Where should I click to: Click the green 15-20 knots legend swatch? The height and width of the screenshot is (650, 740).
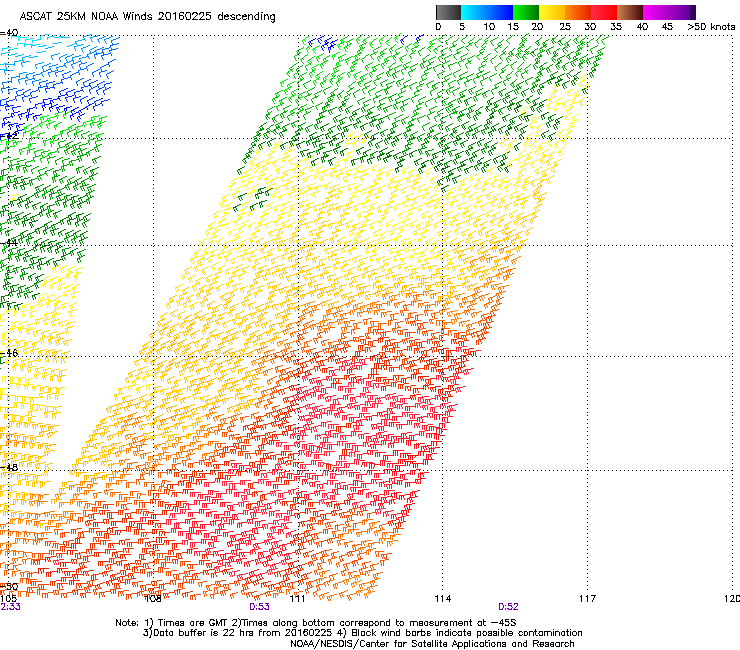(526, 12)
